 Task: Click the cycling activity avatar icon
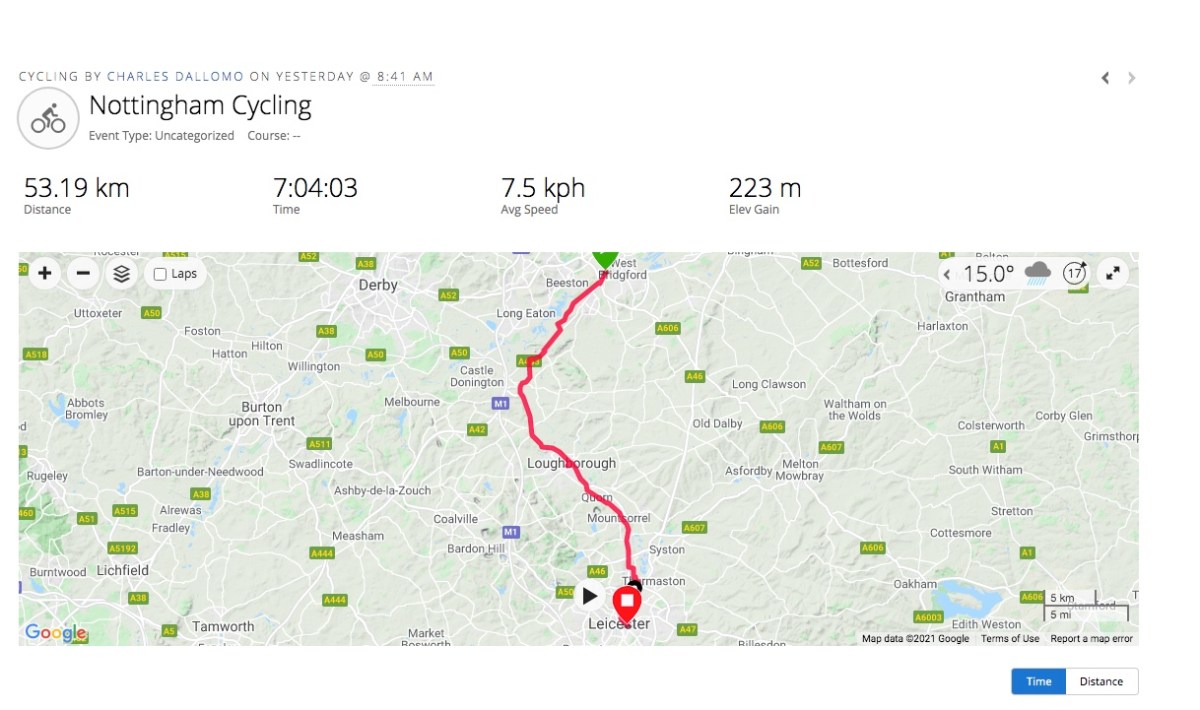coord(47,117)
